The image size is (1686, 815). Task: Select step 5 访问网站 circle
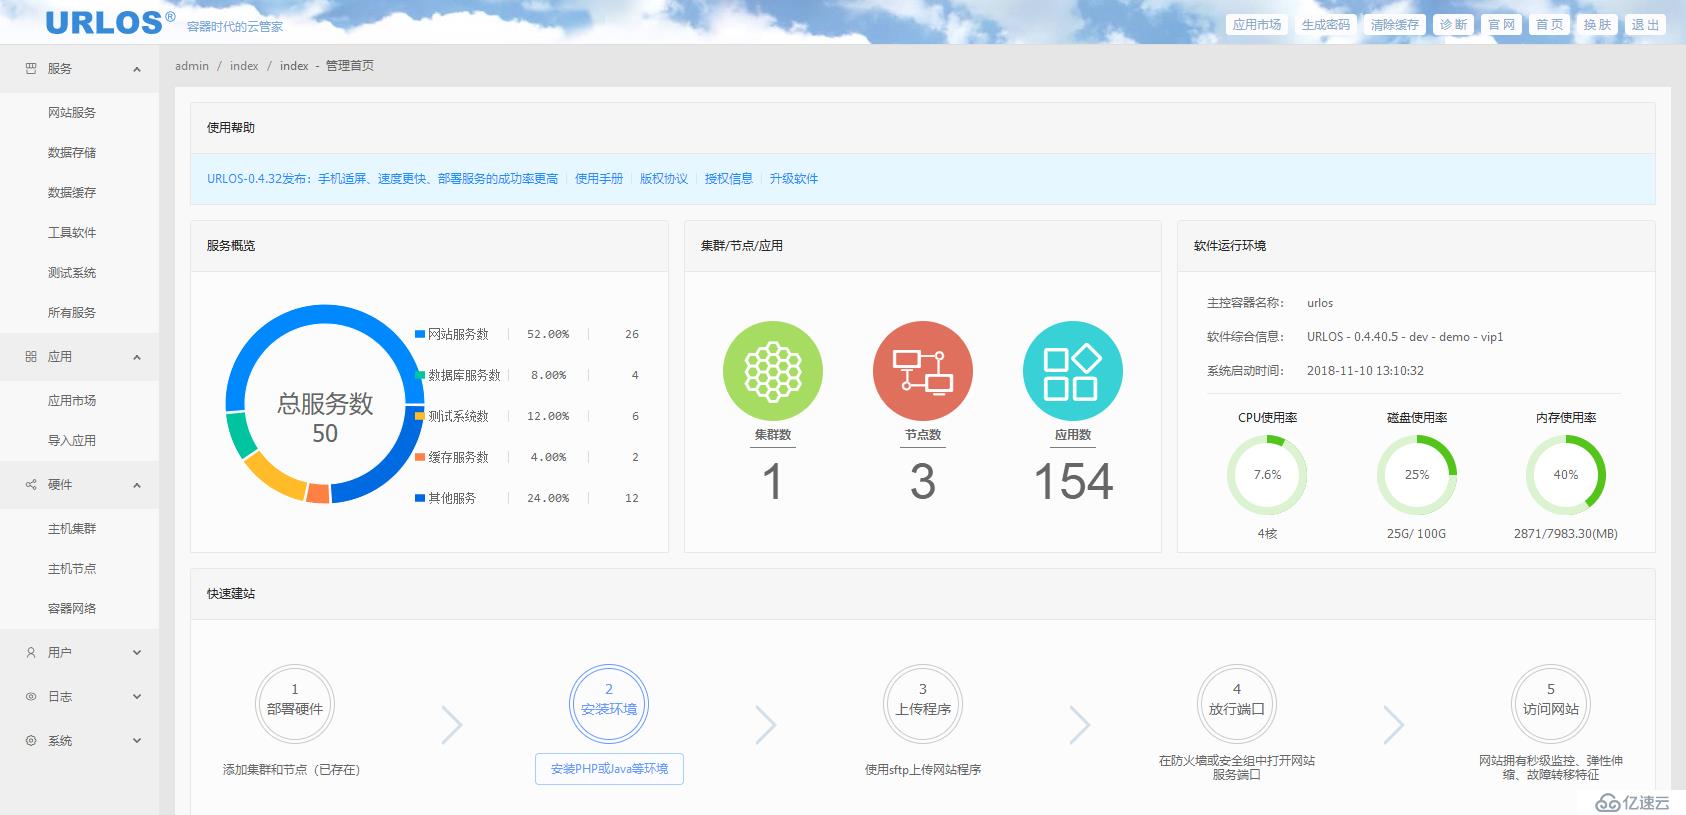pyautogui.click(x=1551, y=704)
